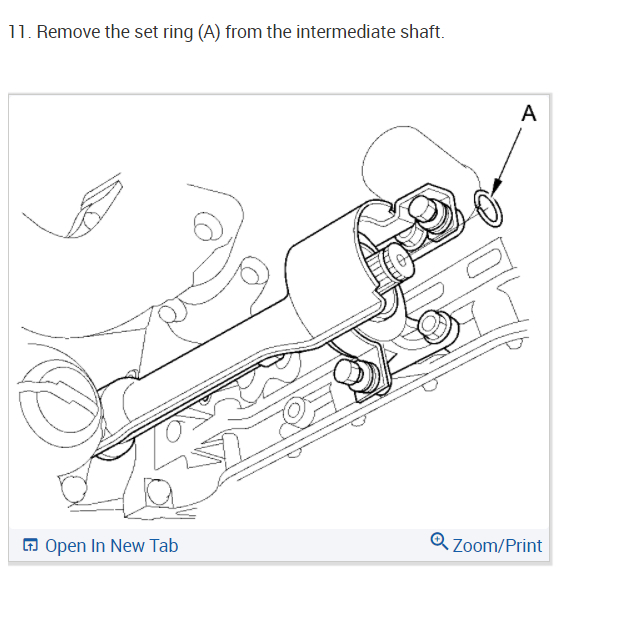Click the intermediate shaft diagram image
Screen dimensions: 636x627
click(279, 311)
